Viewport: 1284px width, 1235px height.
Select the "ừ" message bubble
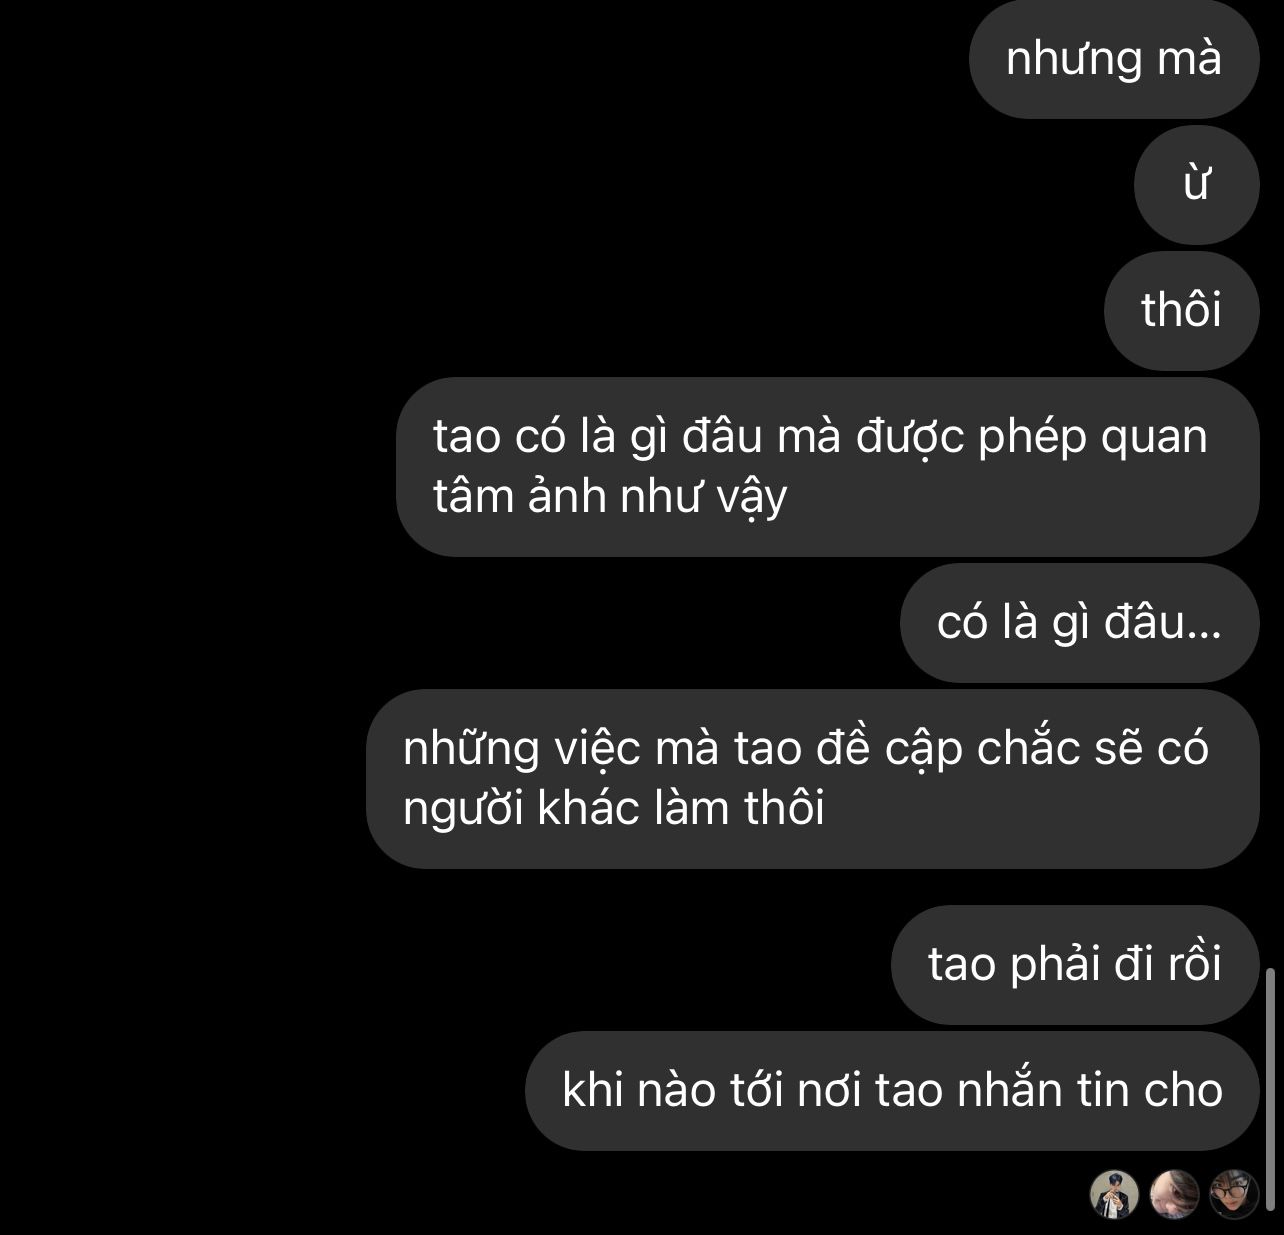click(1196, 185)
